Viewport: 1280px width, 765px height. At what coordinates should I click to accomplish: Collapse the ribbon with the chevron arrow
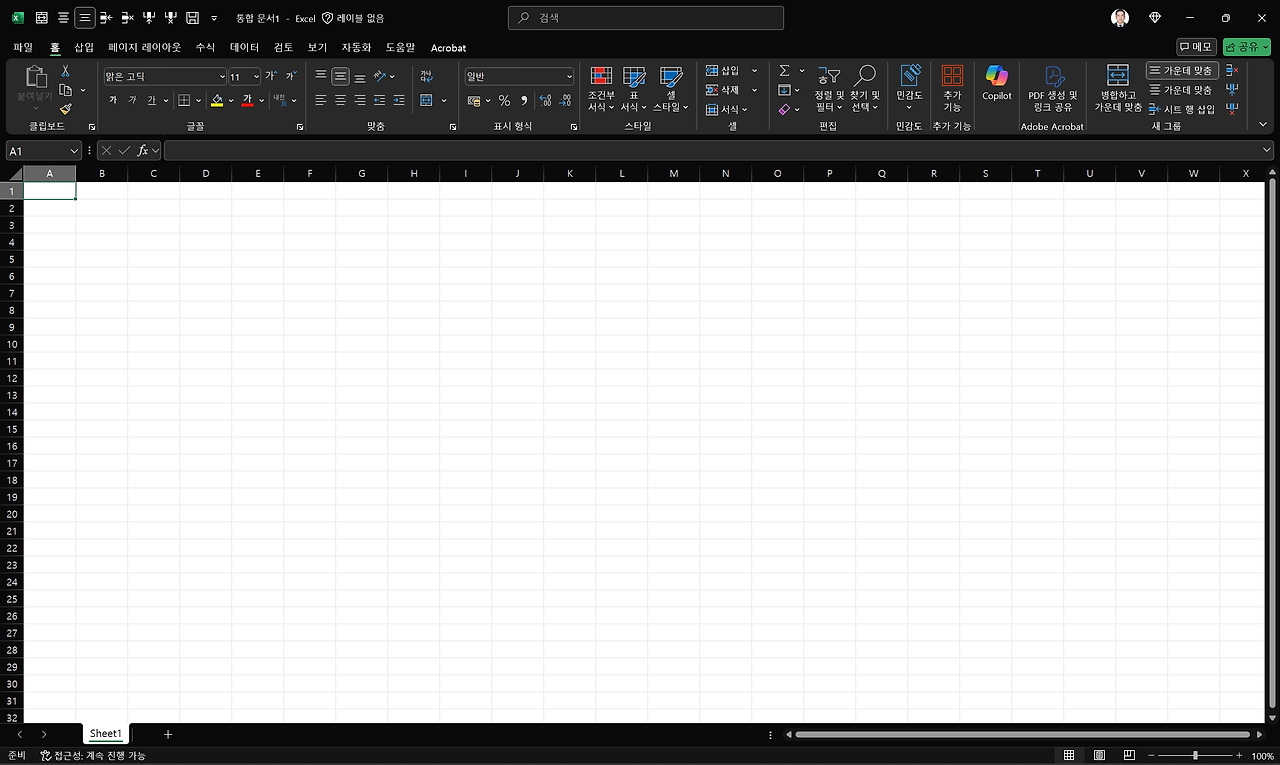point(1264,125)
